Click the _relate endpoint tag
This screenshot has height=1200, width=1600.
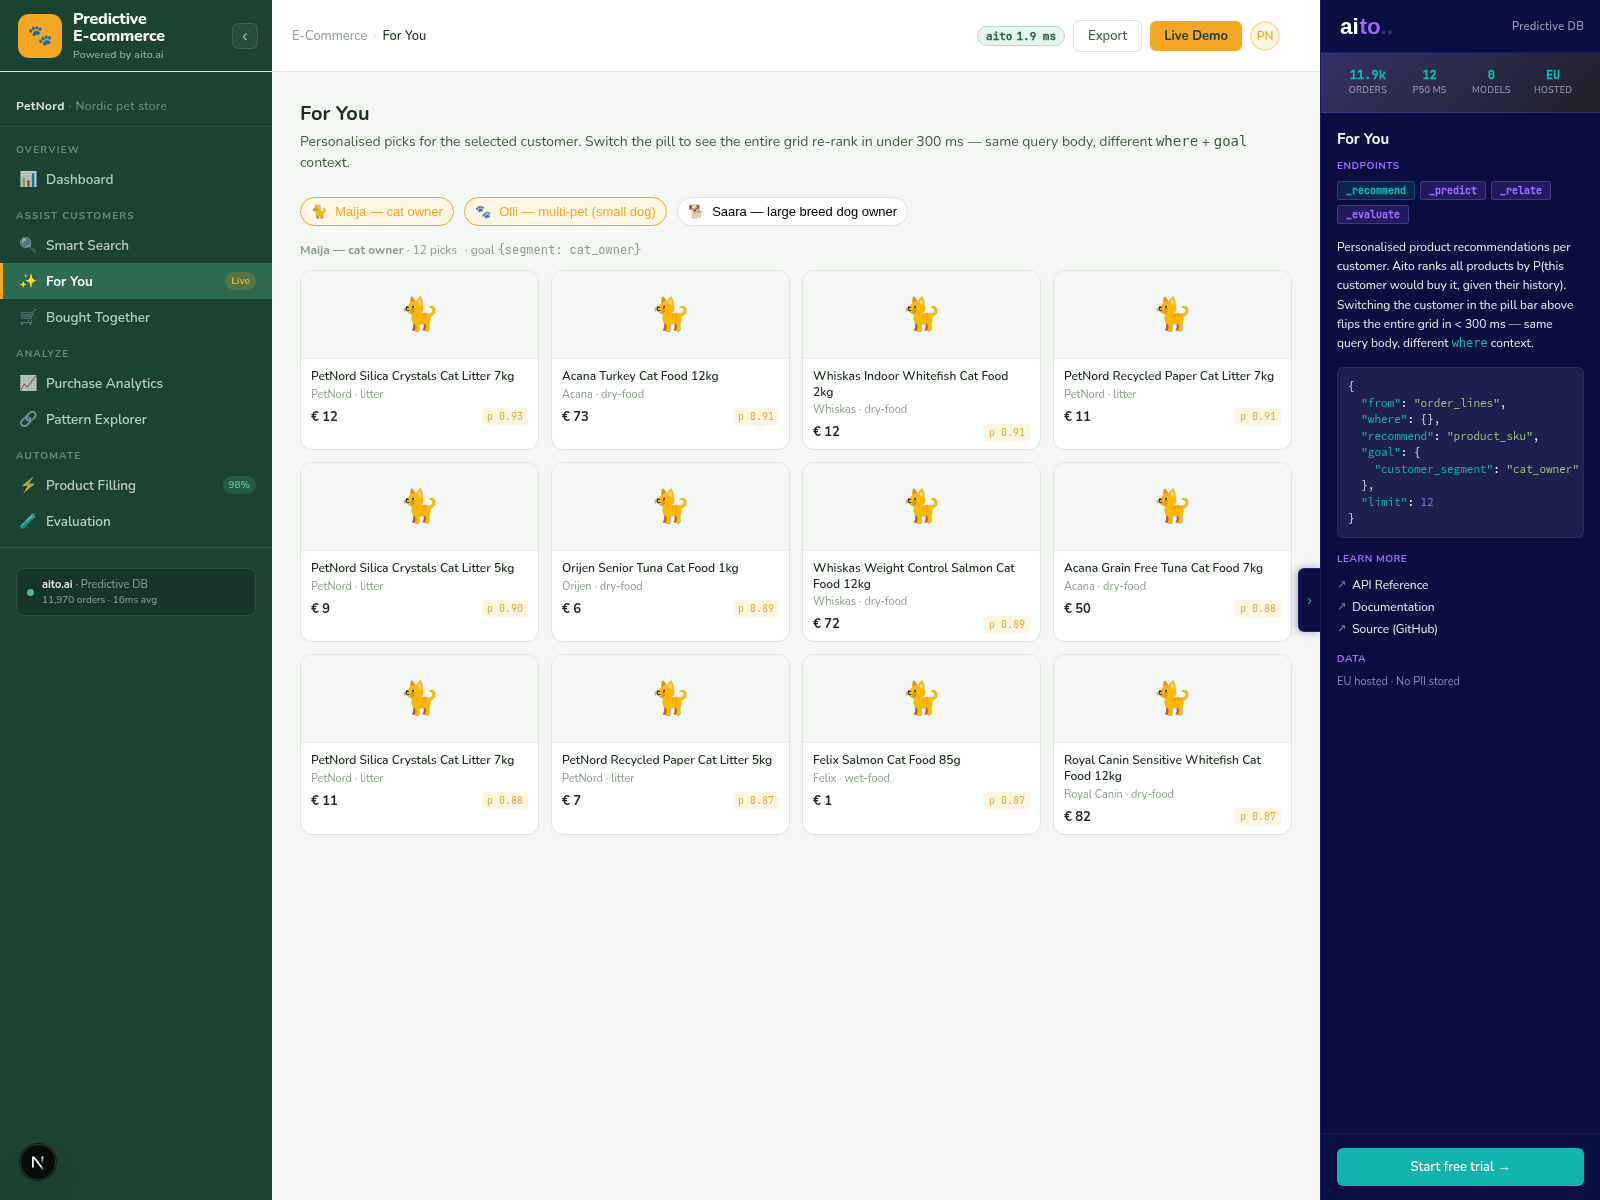pyautogui.click(x=1521, y=190)
